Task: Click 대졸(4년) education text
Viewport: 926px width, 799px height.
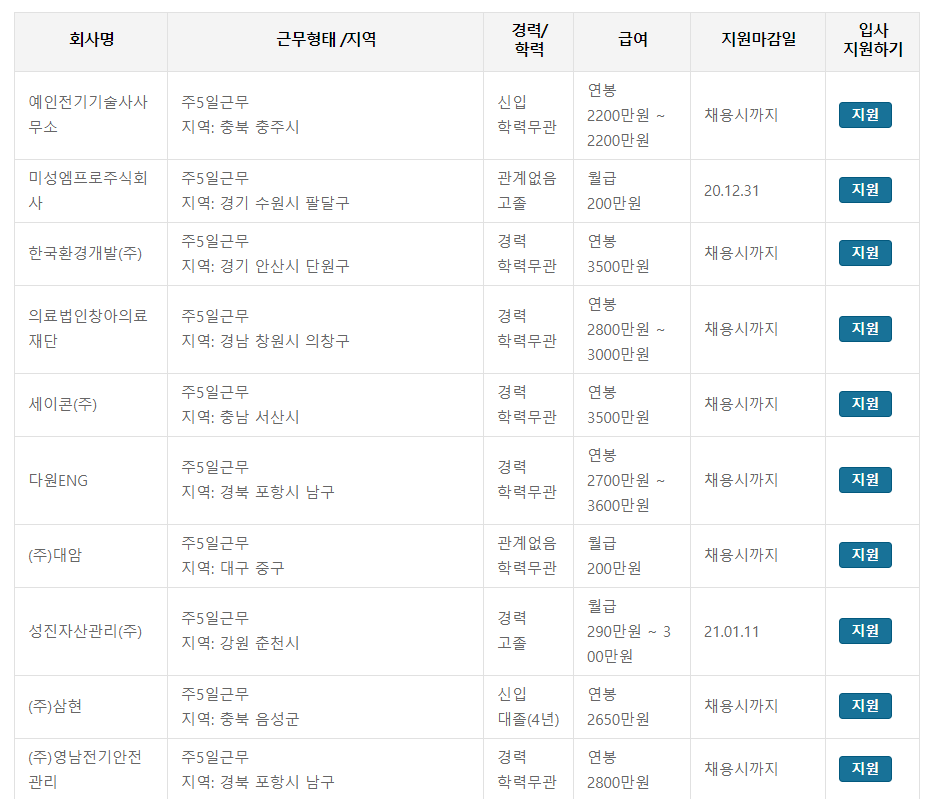Action: tap(529, 719)
